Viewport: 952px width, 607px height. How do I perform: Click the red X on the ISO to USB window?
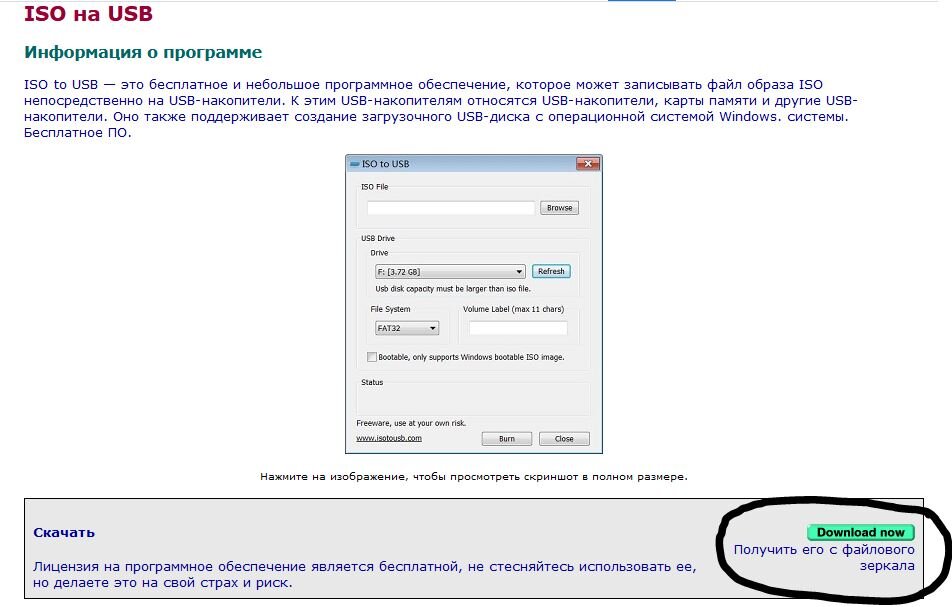click(x=589, y=162)
